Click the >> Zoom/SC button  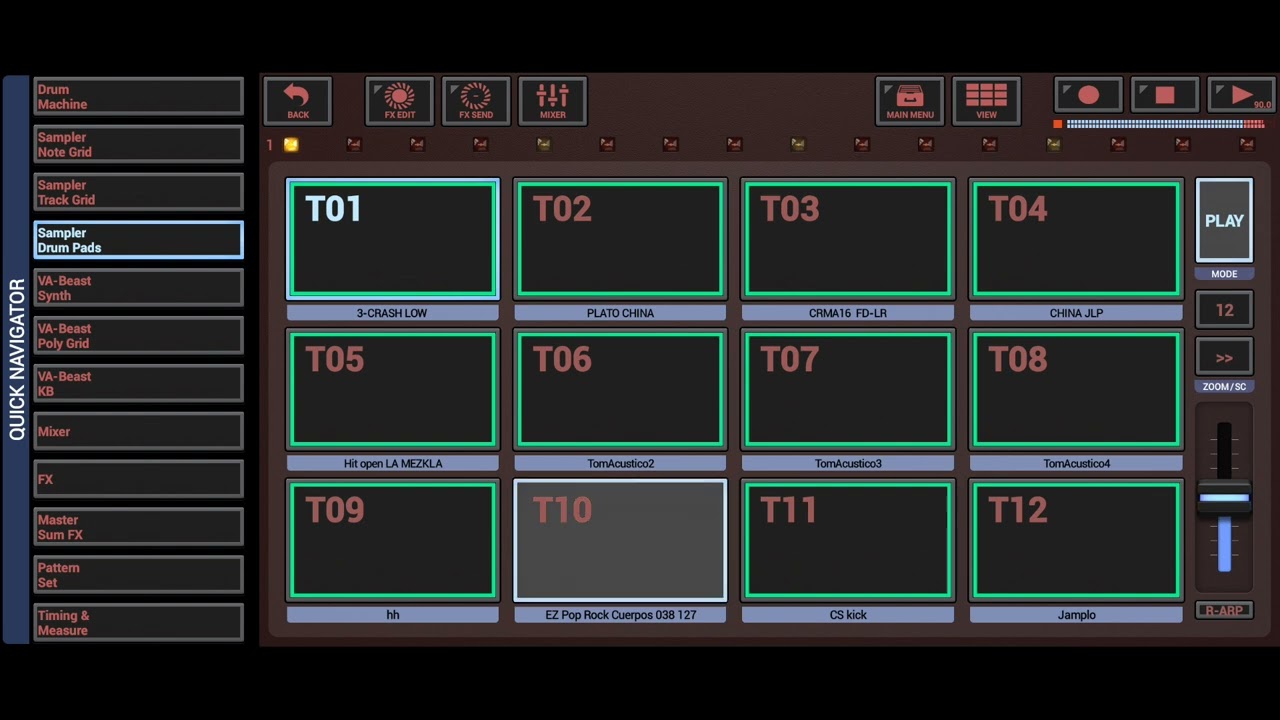click(1224, 358)
